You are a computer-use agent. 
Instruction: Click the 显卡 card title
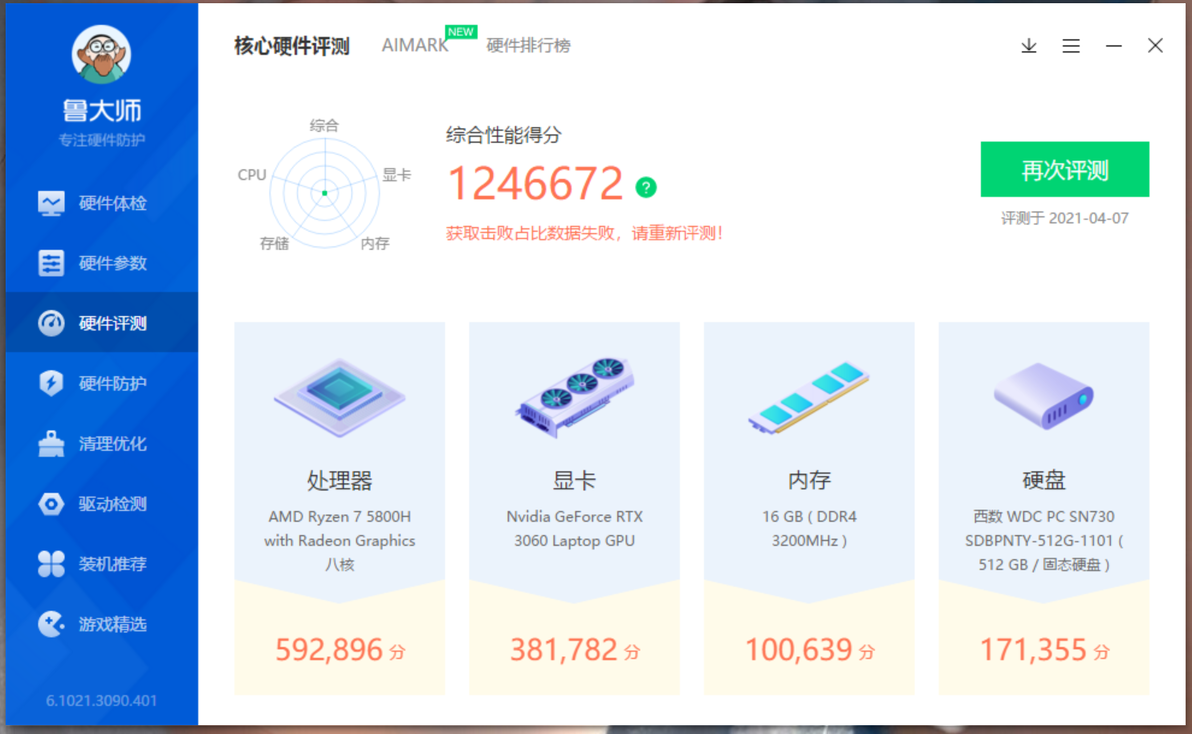click(x=575, y=480)
